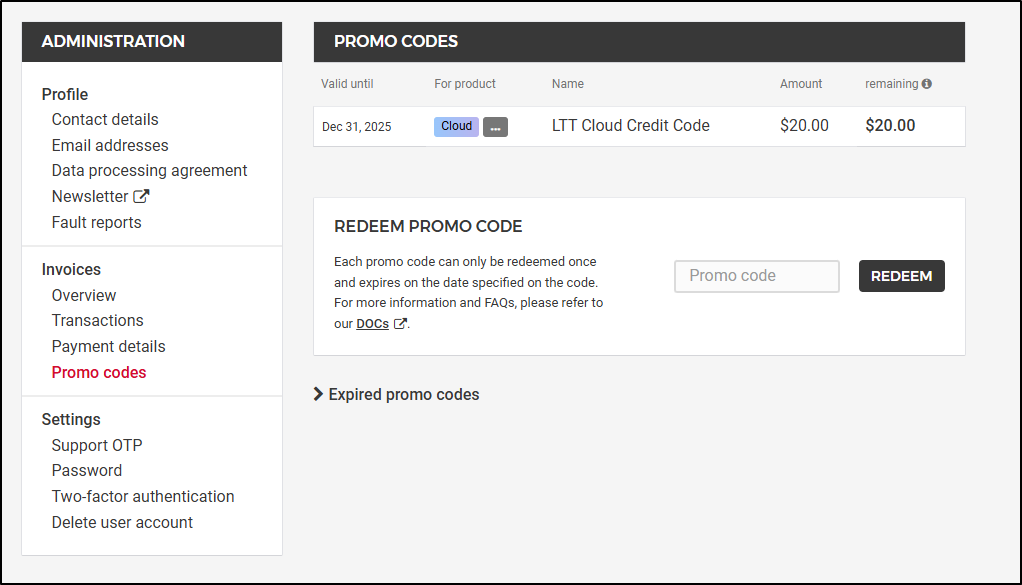Open Data processing agreement

pos(149,170)
